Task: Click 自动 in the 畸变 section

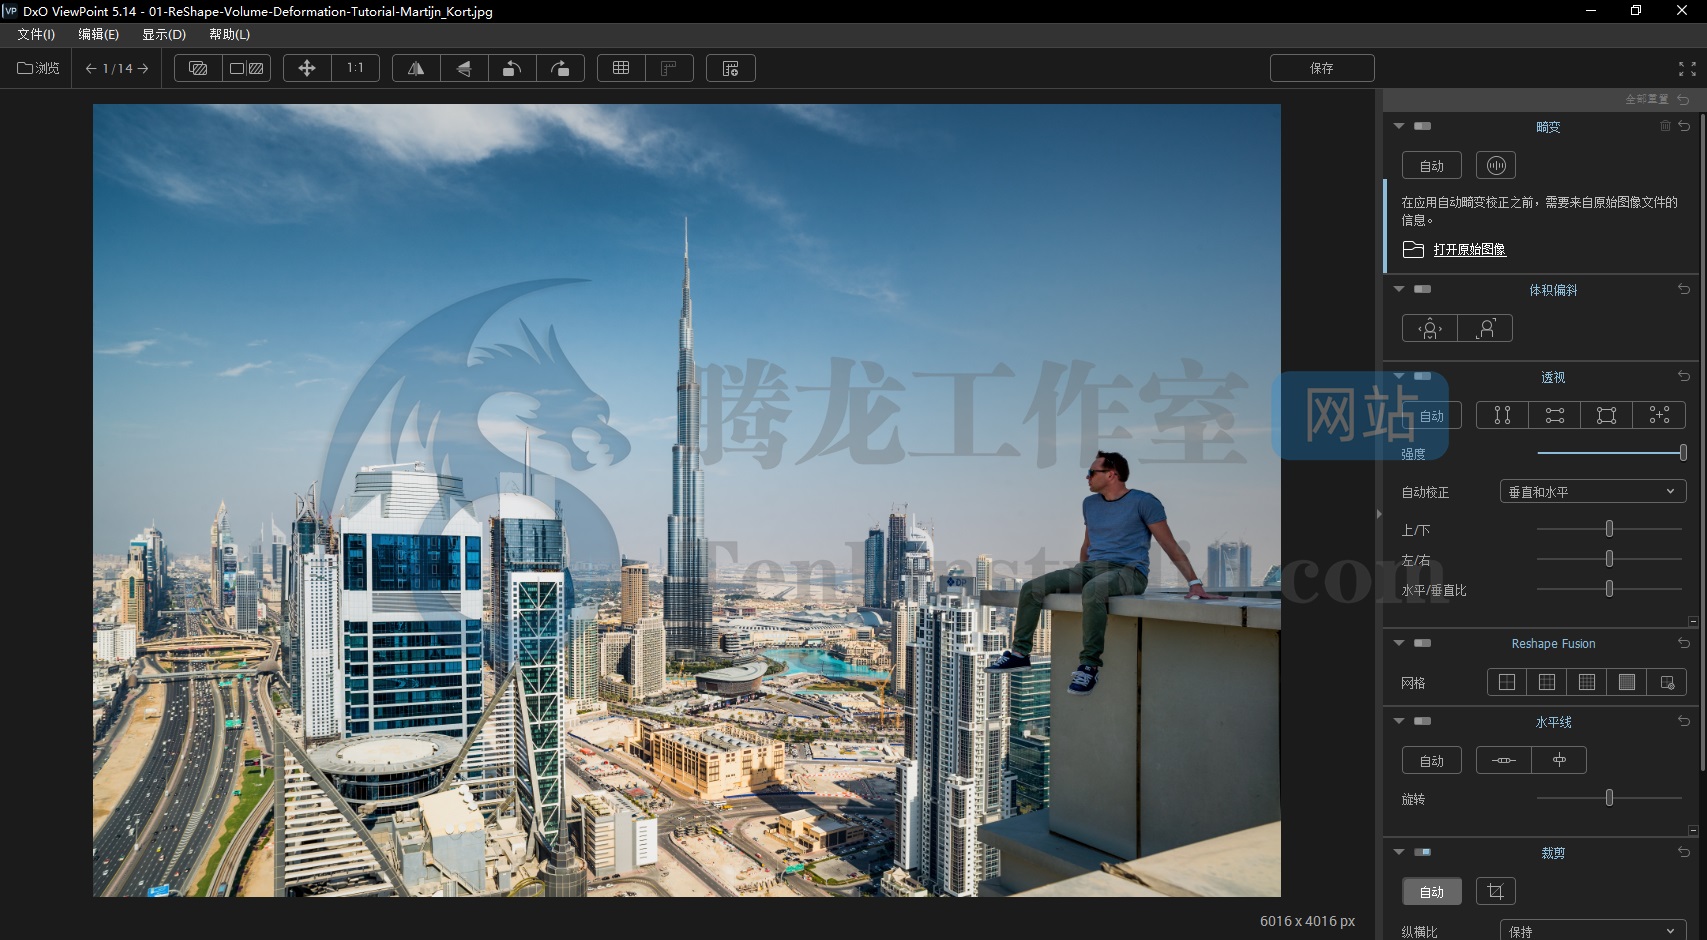Action: click(1432, 165)
